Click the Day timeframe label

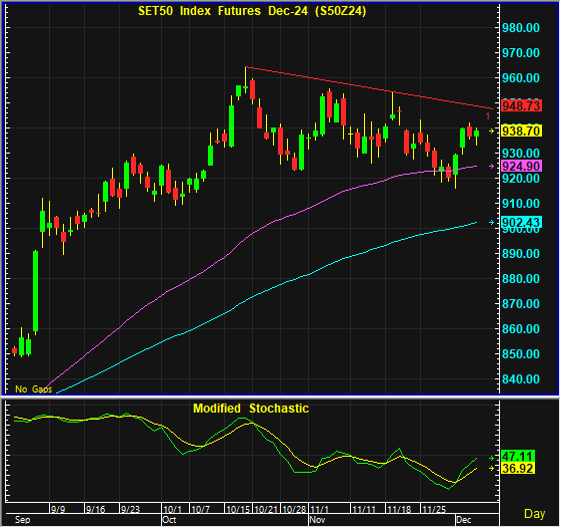pos(535,514)
